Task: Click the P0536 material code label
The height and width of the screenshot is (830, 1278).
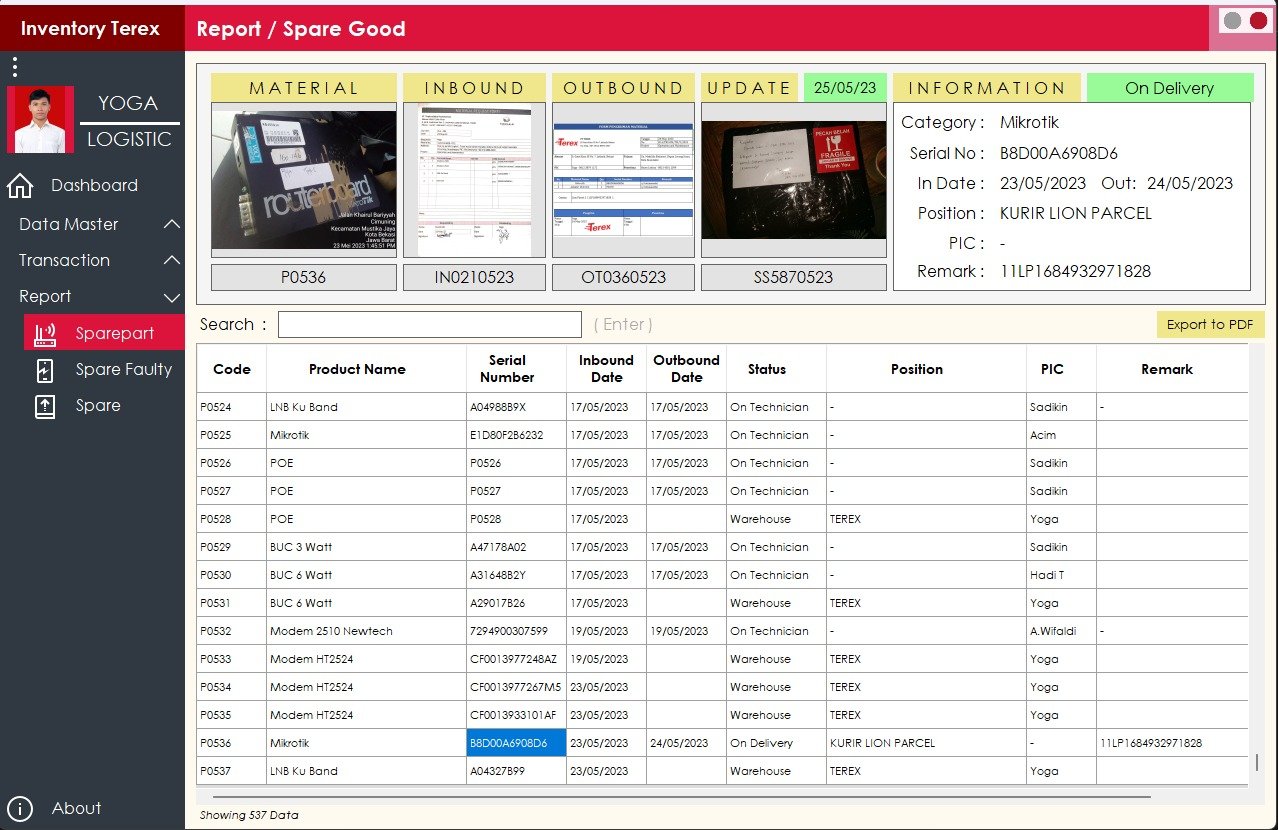Action: click(304, 277)
